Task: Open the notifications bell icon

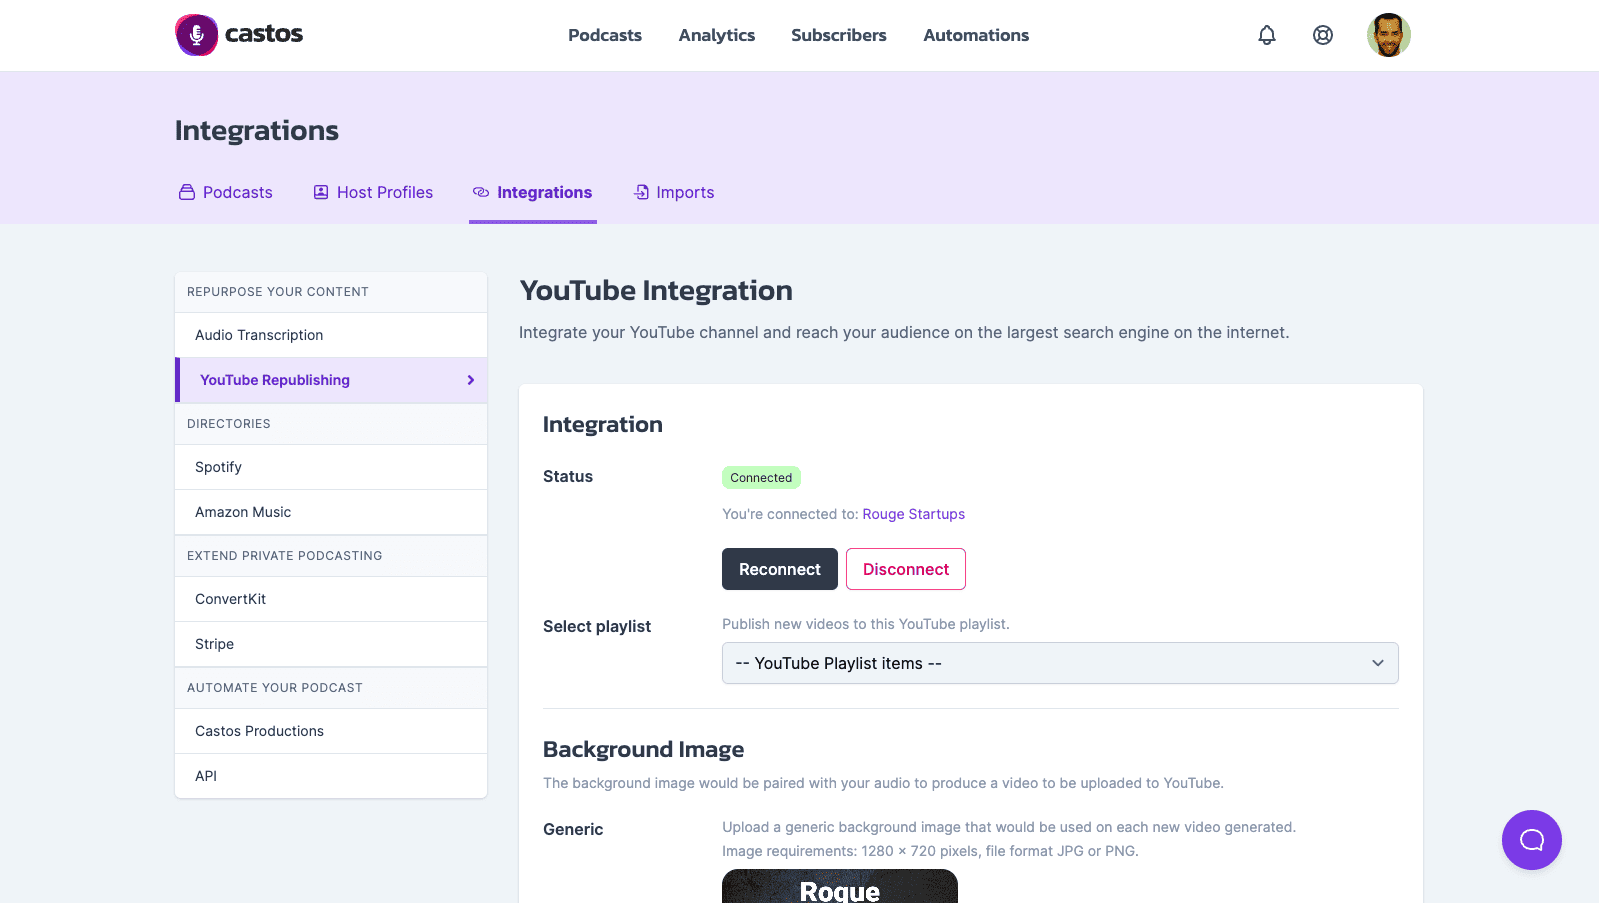Action: point(1267,35)
